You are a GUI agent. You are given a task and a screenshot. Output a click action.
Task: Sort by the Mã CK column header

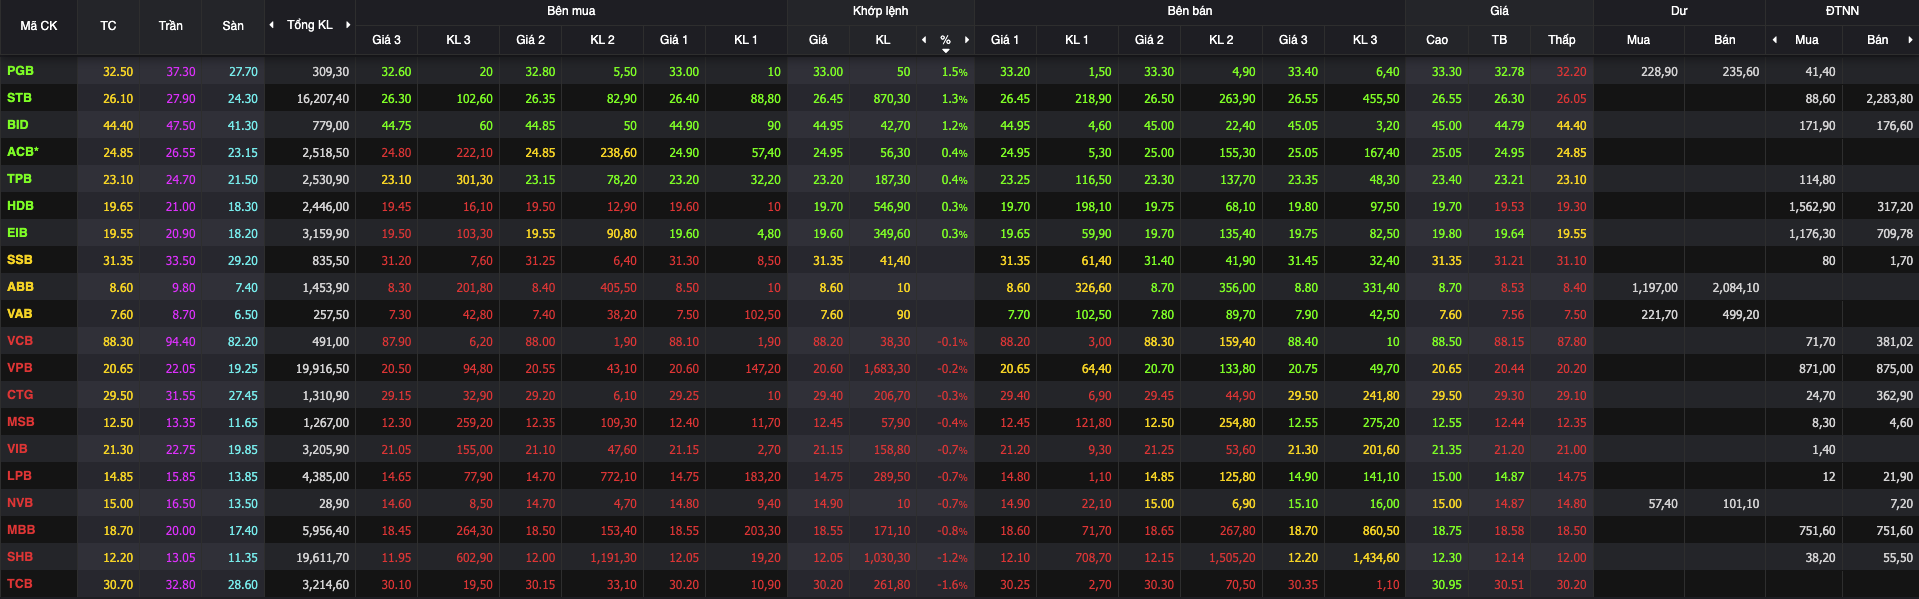[x=39, y=26]
